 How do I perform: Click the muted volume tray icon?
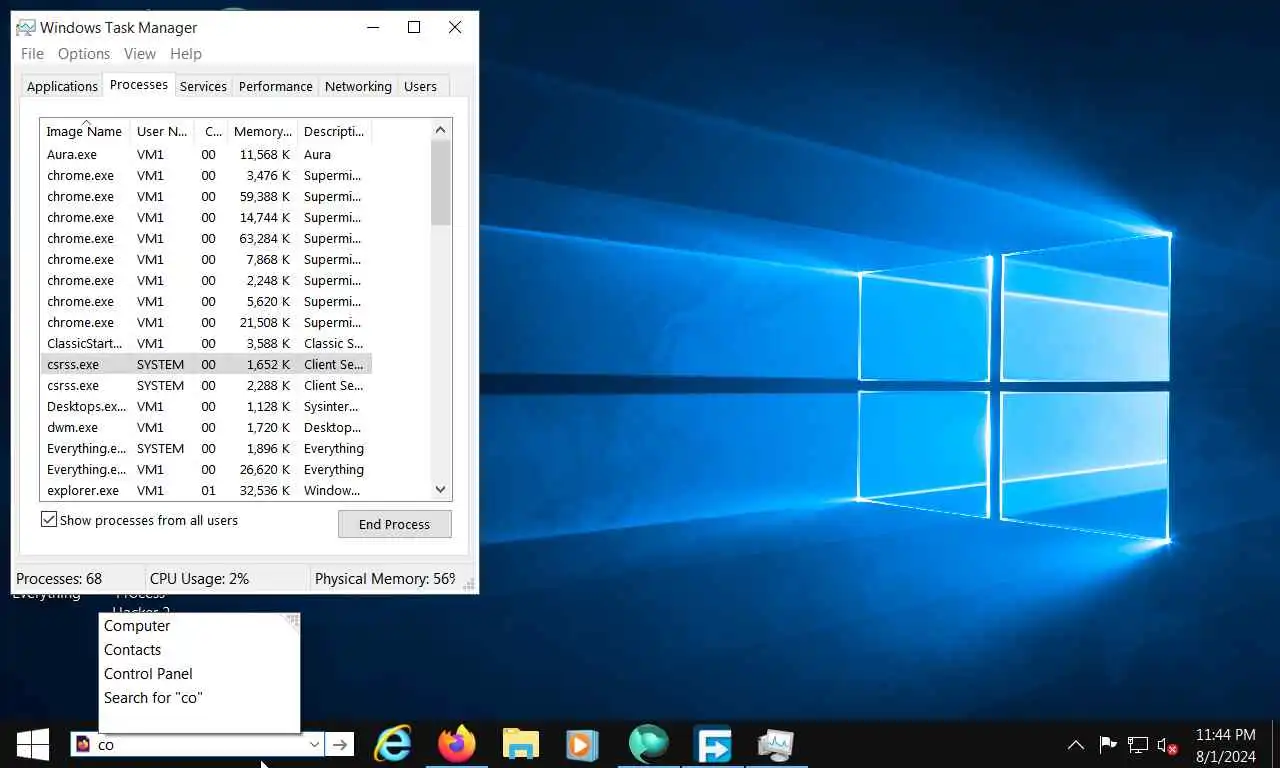click(x=1167, y=745)
